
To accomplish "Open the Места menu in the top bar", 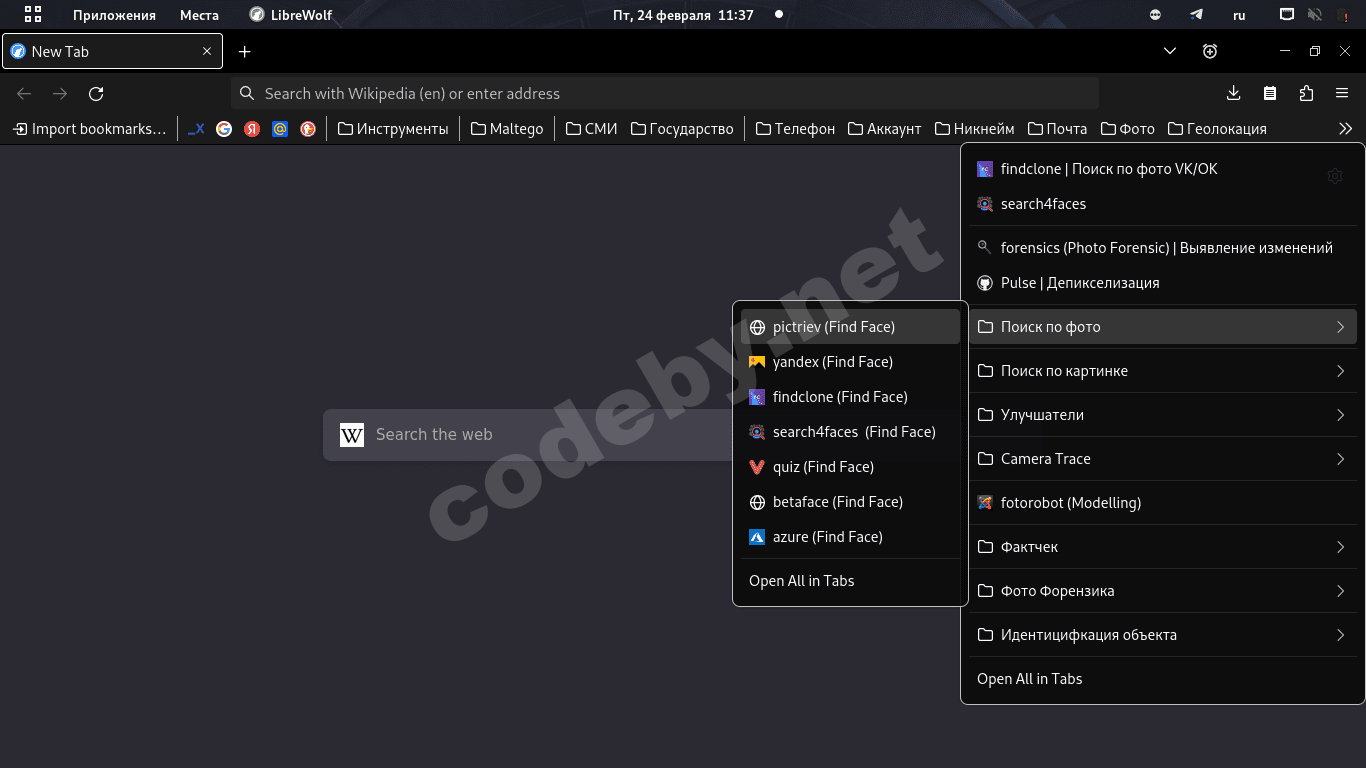I will coord(199,15).
